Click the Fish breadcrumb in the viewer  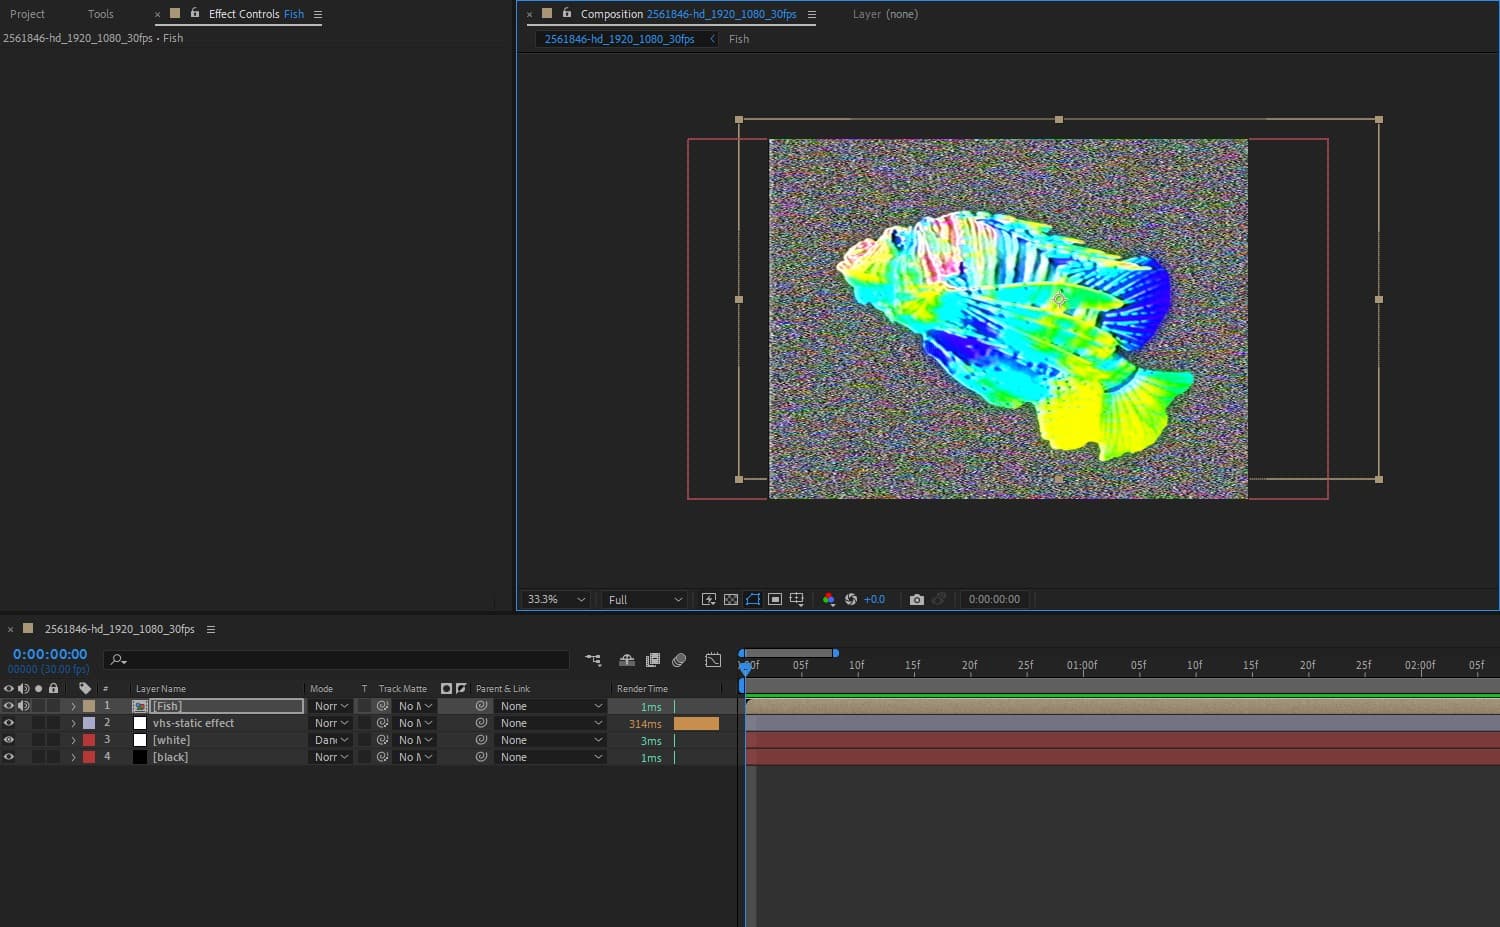coord(739,39)
